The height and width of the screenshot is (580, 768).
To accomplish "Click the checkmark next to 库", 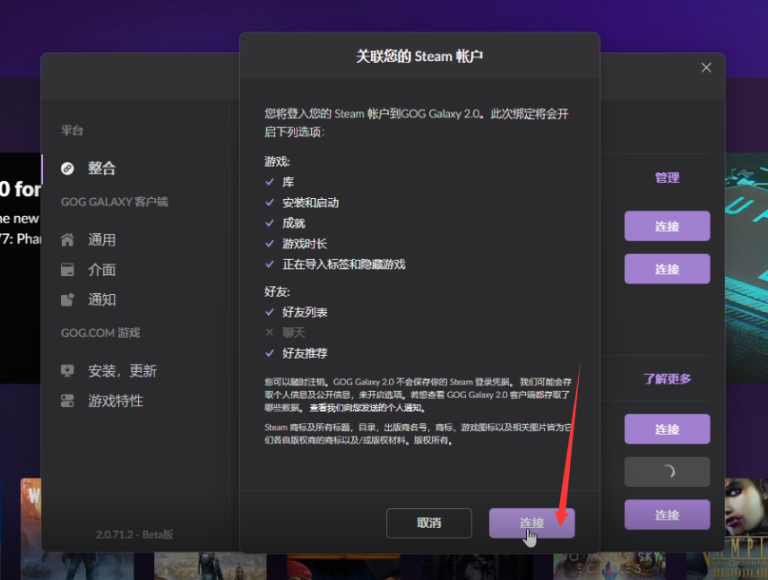I will click(269, 182).
